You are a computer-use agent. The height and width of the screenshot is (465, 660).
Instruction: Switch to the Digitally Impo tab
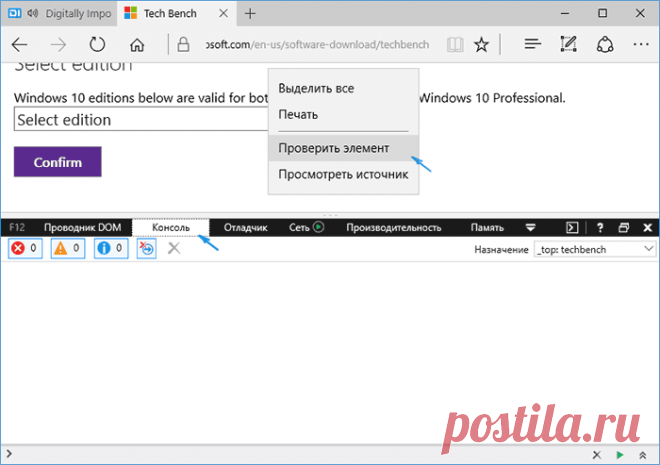(59, 13)
